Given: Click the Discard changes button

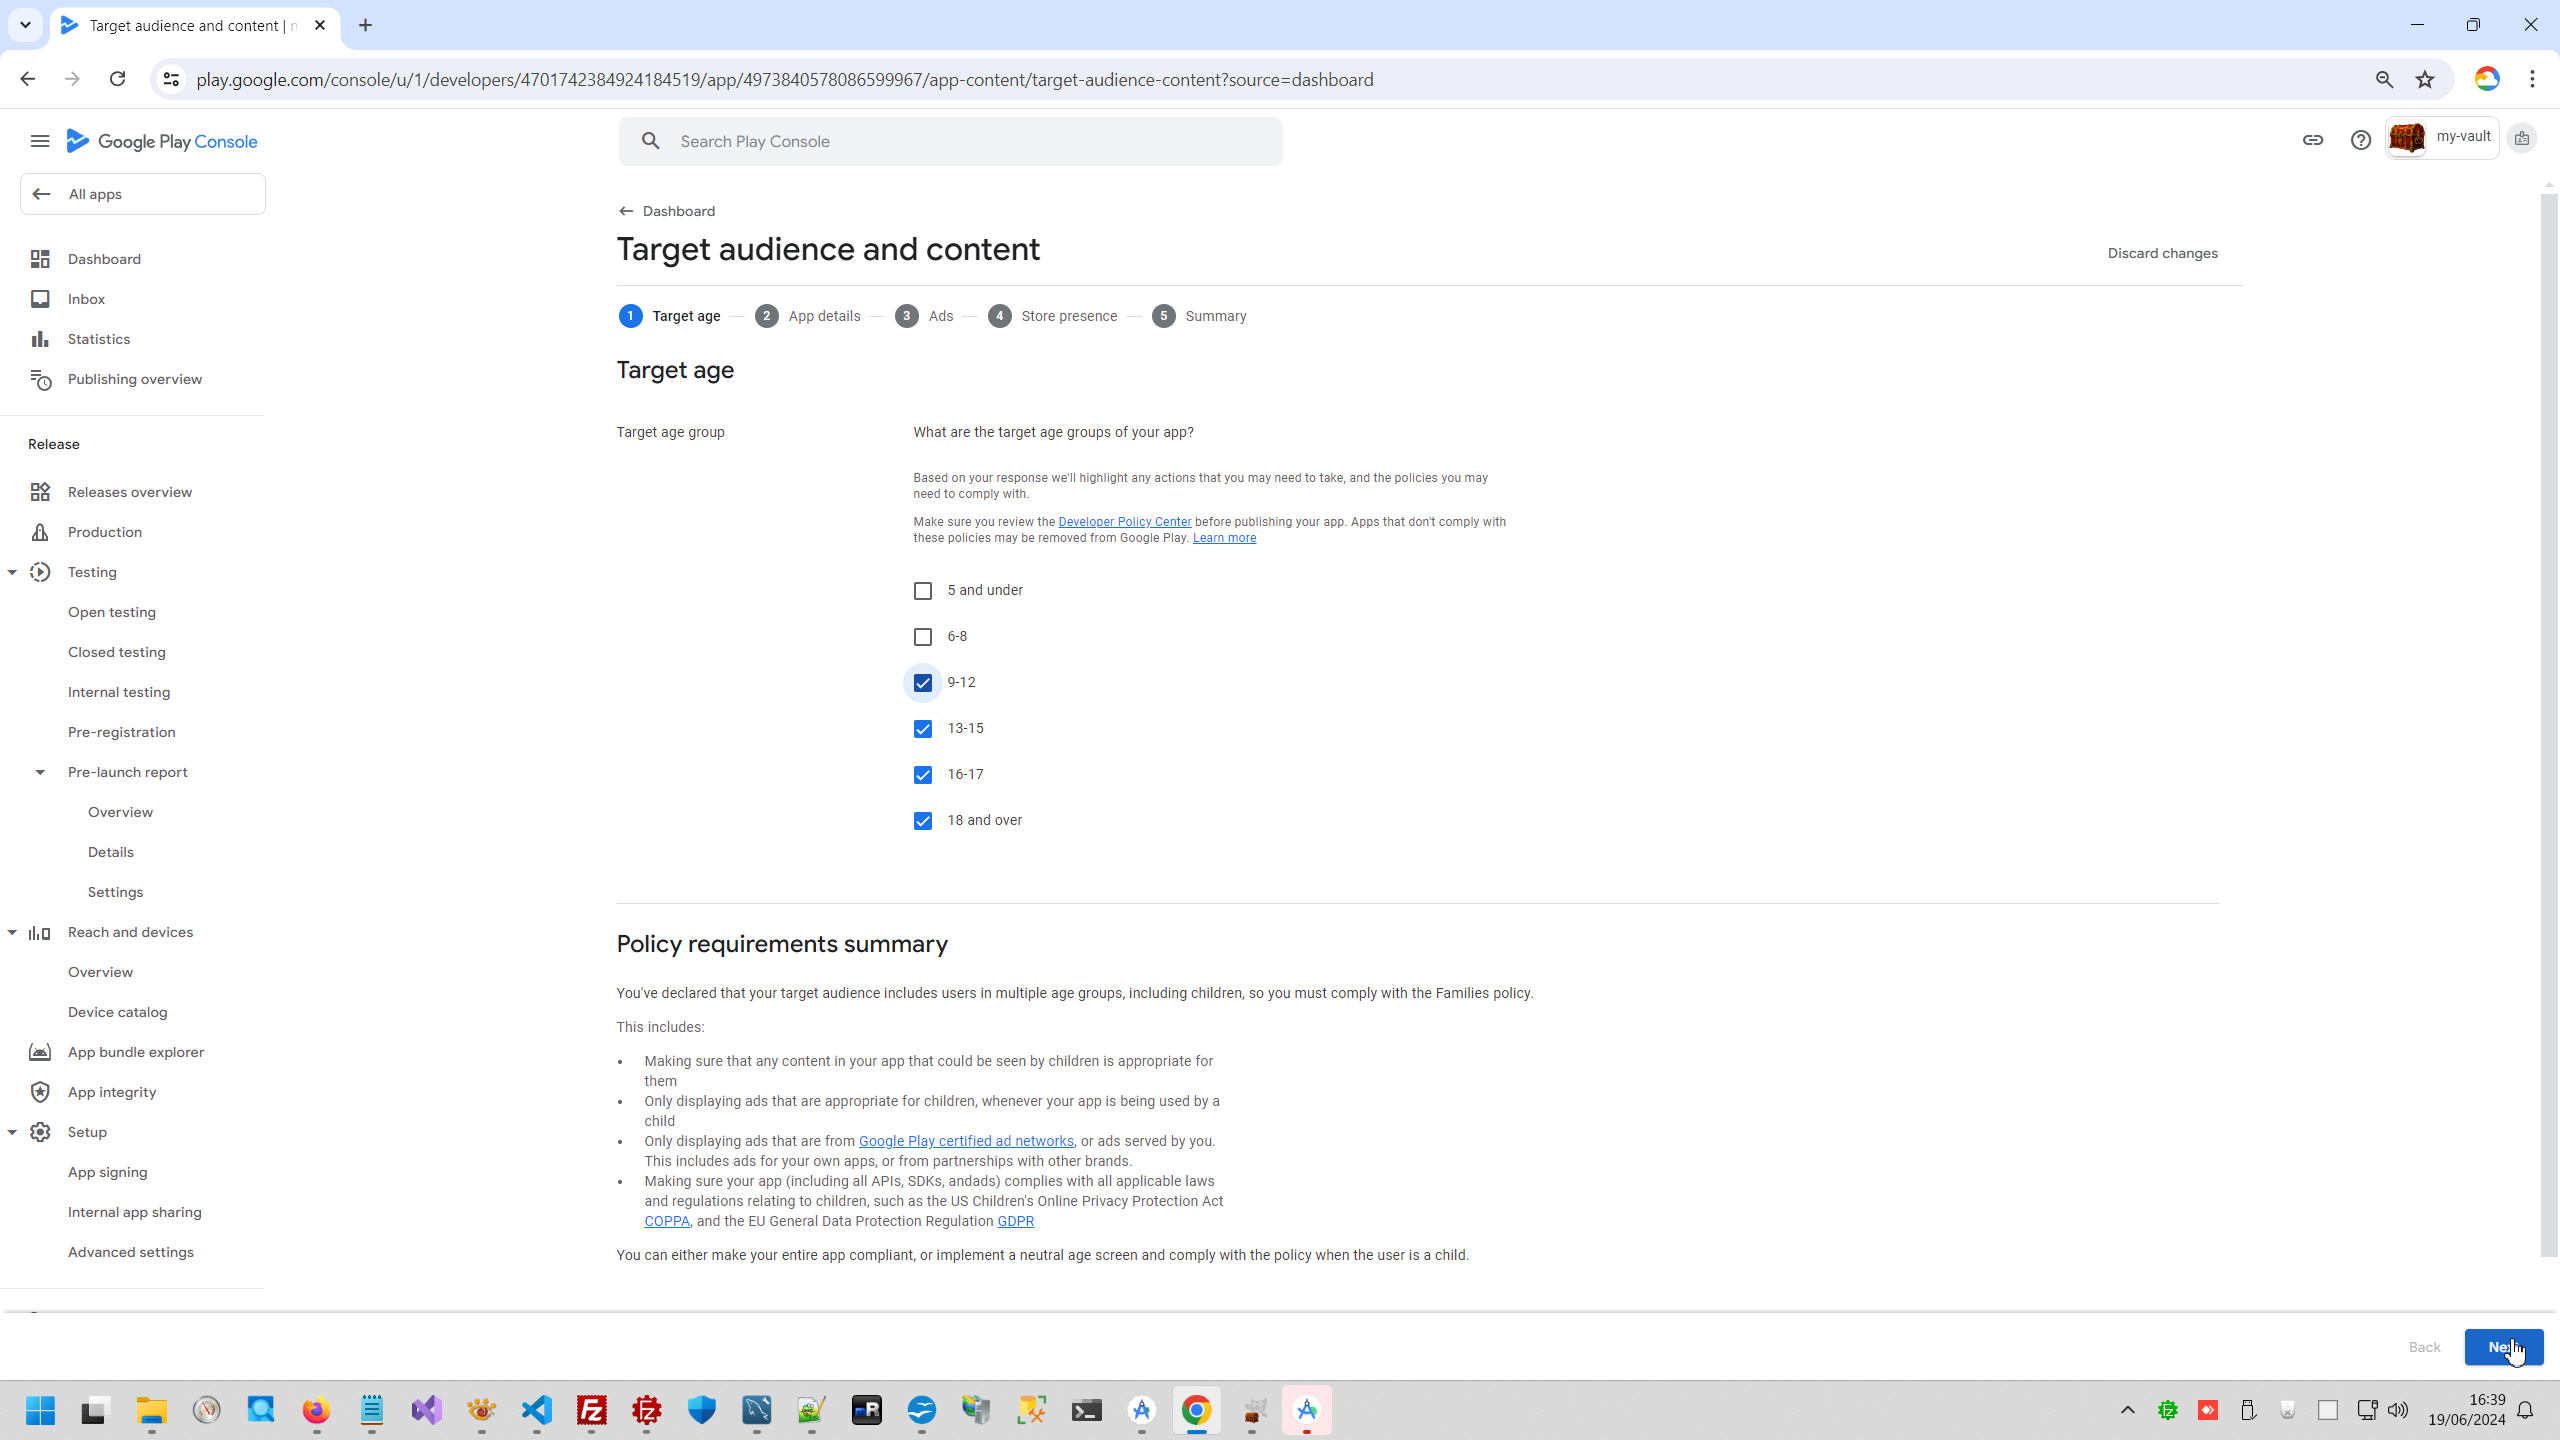Looking at the screenshot, I should [x=2162, y=253].
